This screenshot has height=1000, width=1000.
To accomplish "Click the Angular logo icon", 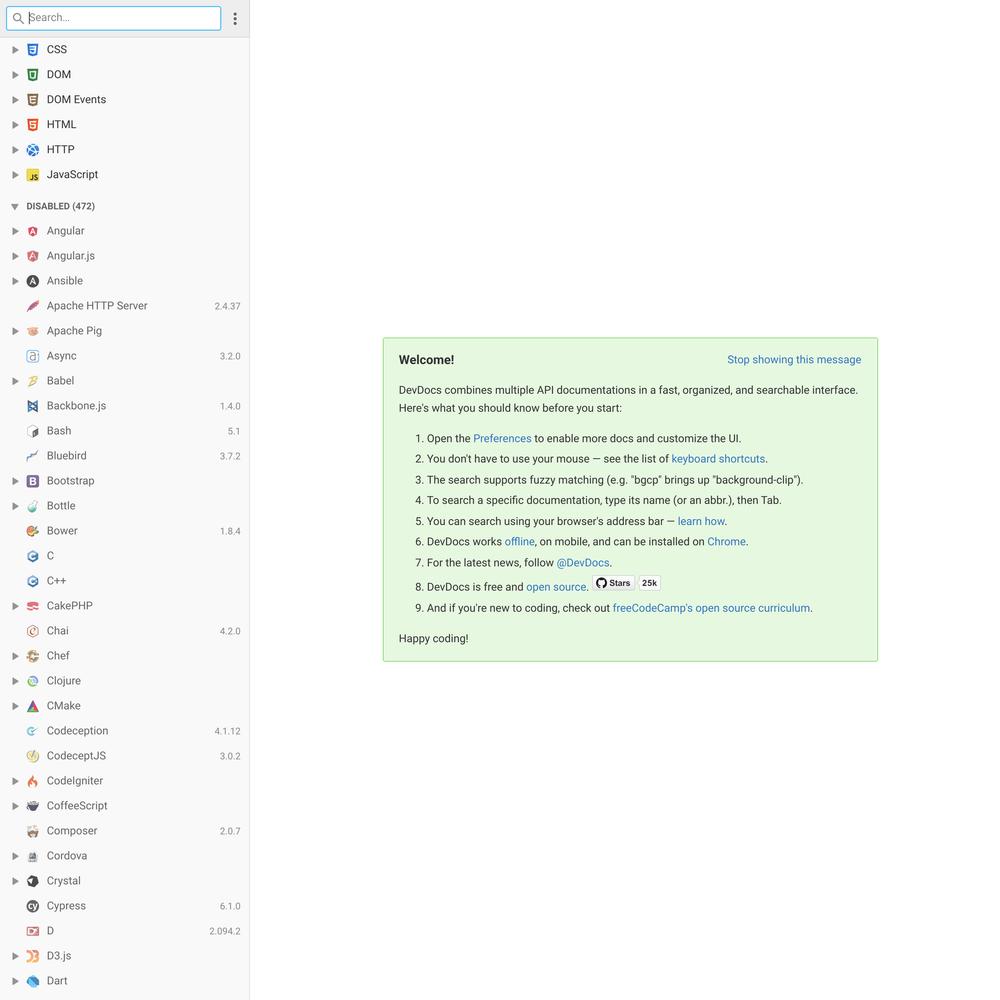I will click(x=33, y=231).
